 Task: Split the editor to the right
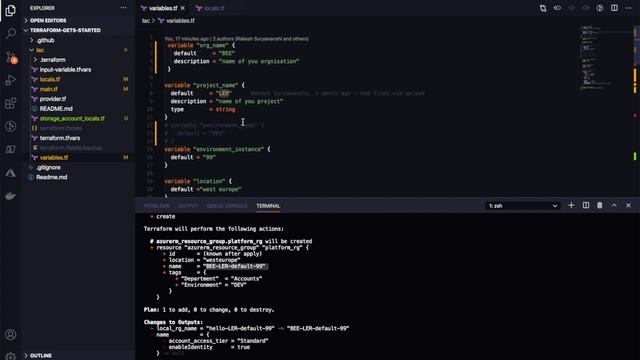click(x=614, y=8)
